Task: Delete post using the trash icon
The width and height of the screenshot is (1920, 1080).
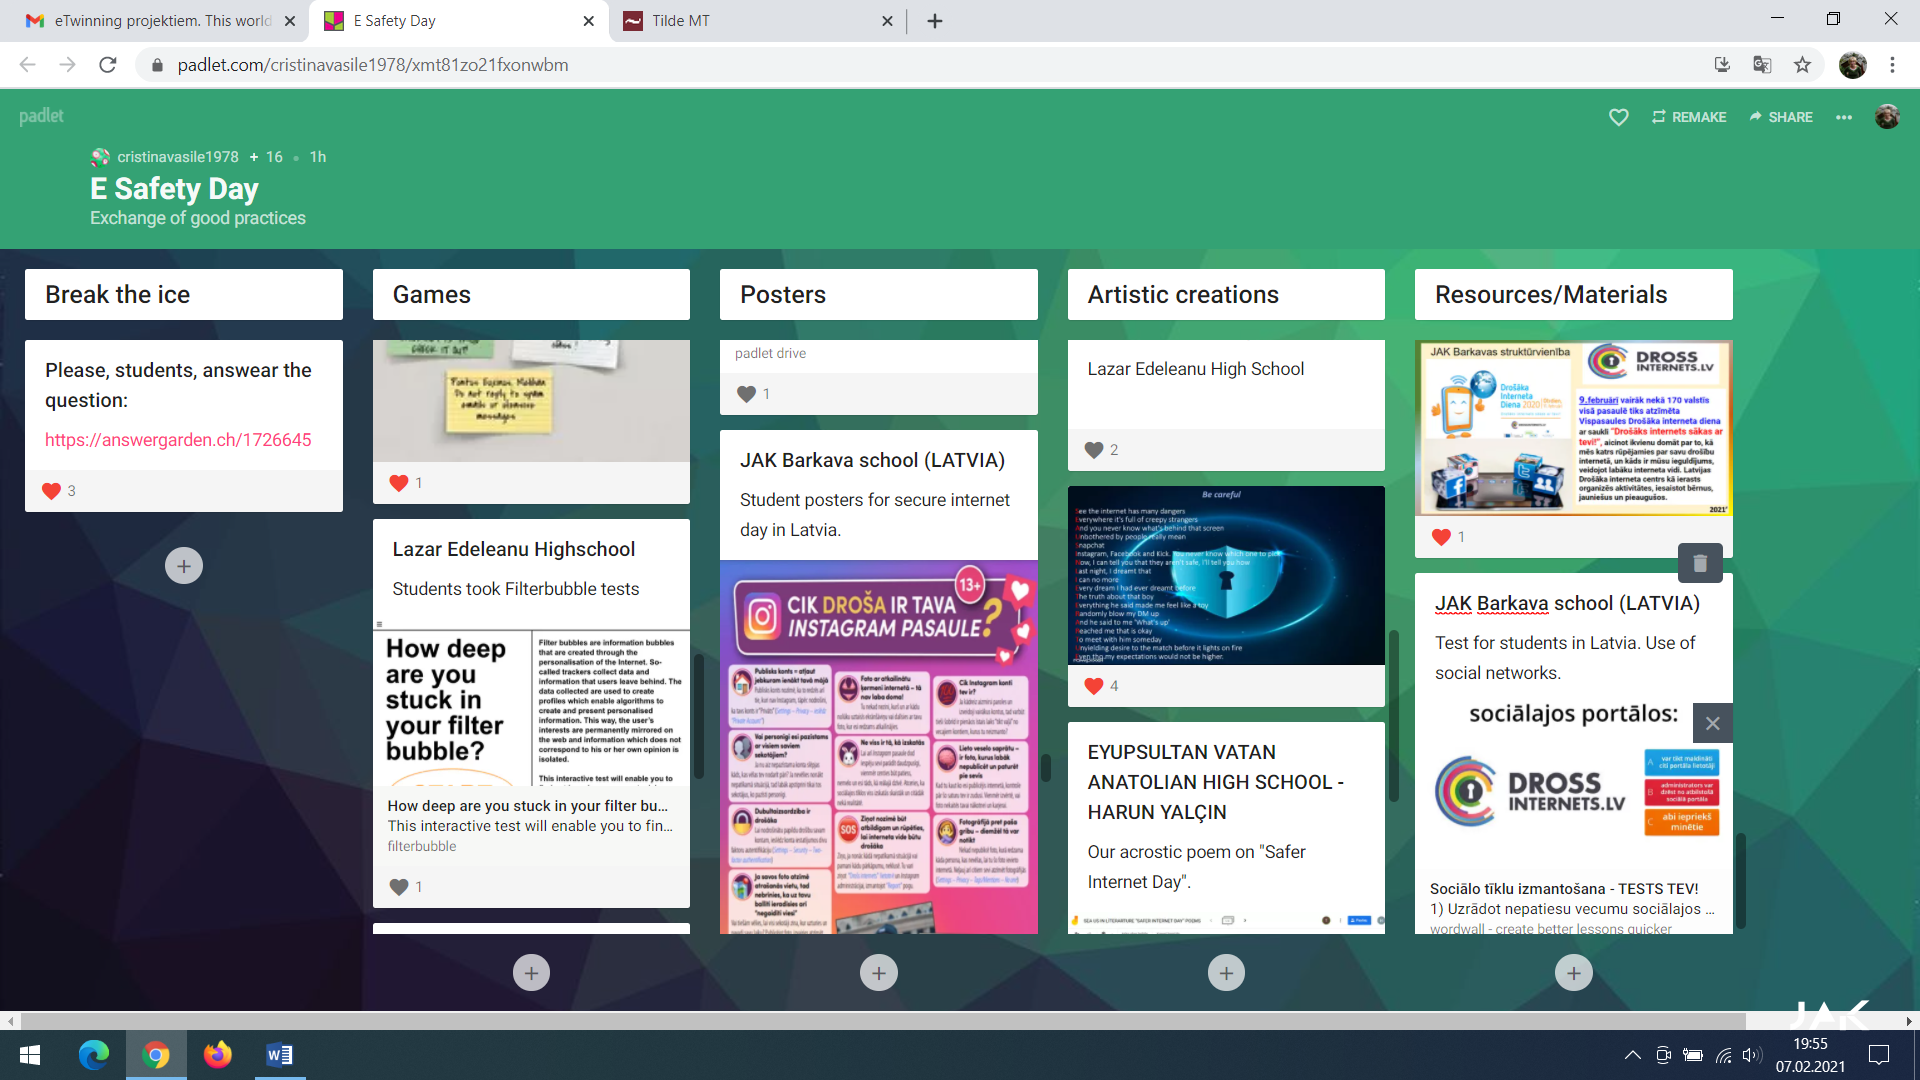Action: coord(1699,563)
